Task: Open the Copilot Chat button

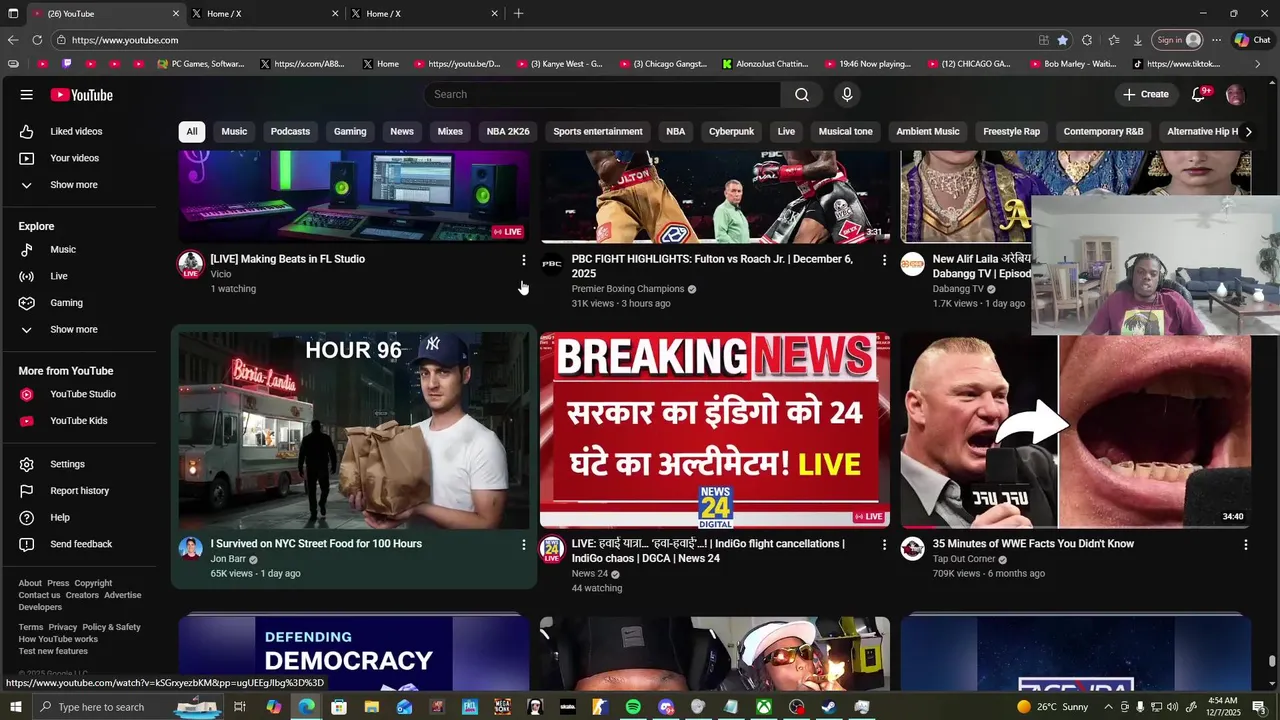Action: pos(1251,40)
